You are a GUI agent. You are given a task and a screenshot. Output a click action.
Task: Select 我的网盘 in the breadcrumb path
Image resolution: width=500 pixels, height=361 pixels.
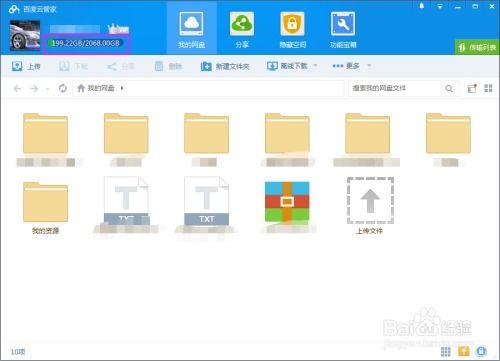pos(101,88)
